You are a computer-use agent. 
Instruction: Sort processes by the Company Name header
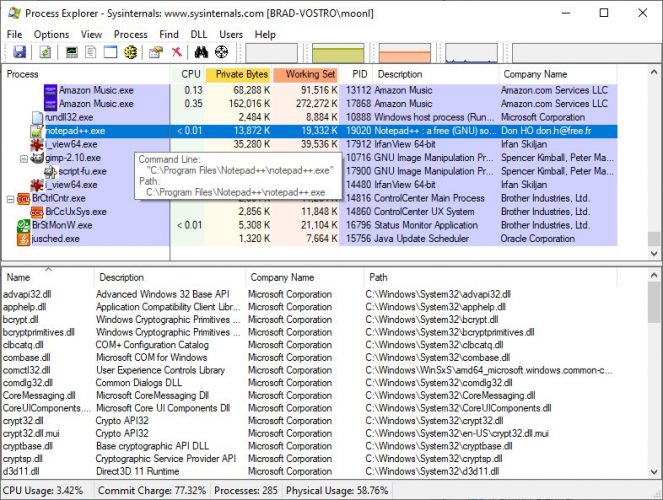click(x=558, y=74)
